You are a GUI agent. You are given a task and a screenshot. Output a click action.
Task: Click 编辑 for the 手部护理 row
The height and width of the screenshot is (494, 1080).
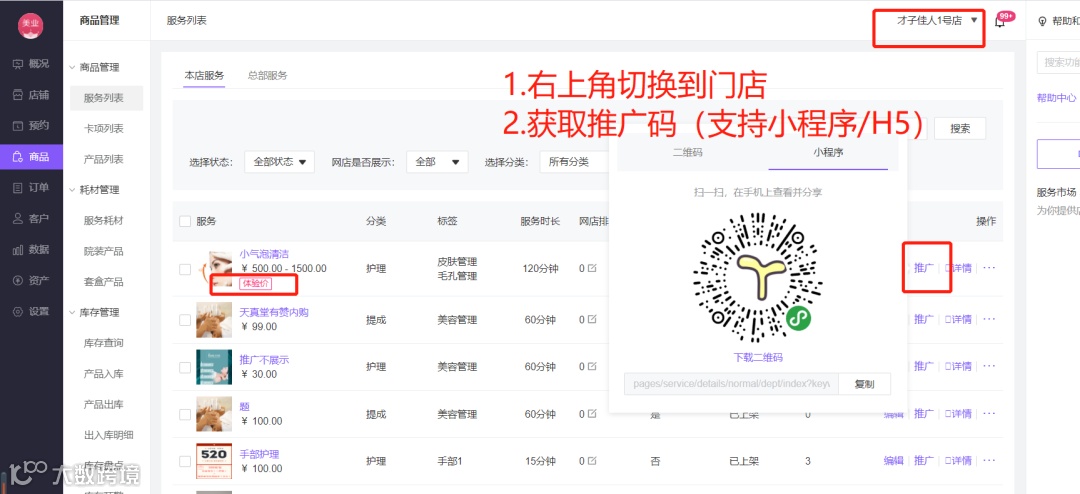pyautogui.click(x=893, y=460)
